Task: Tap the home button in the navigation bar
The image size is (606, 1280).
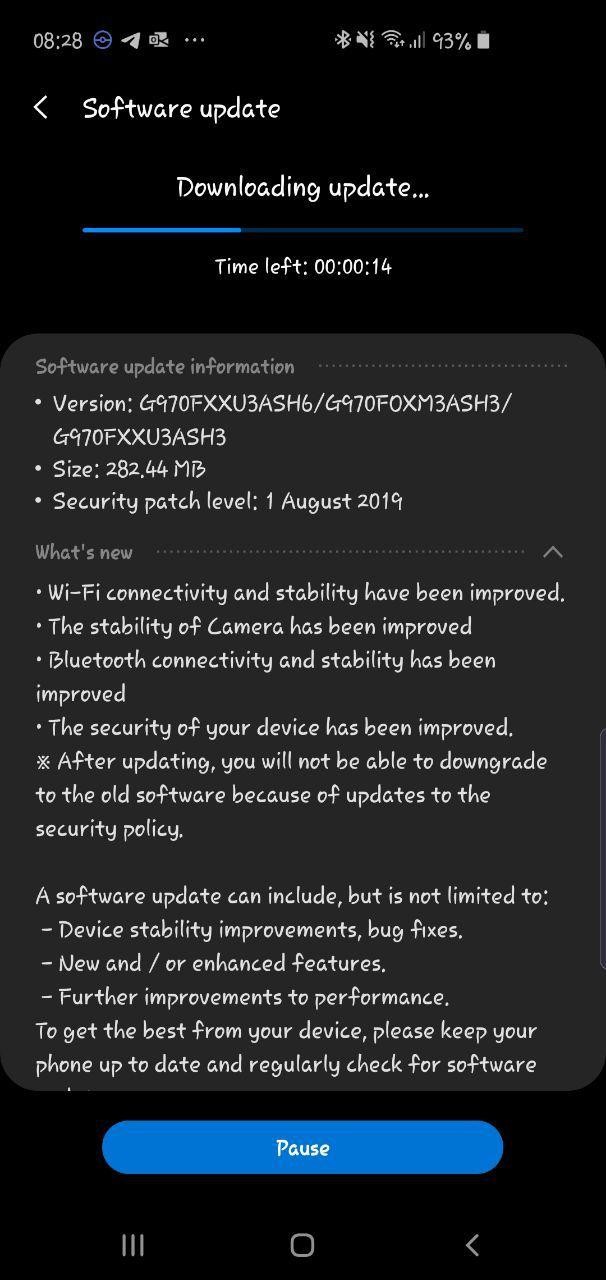Action: click(x=302, y=1244)
